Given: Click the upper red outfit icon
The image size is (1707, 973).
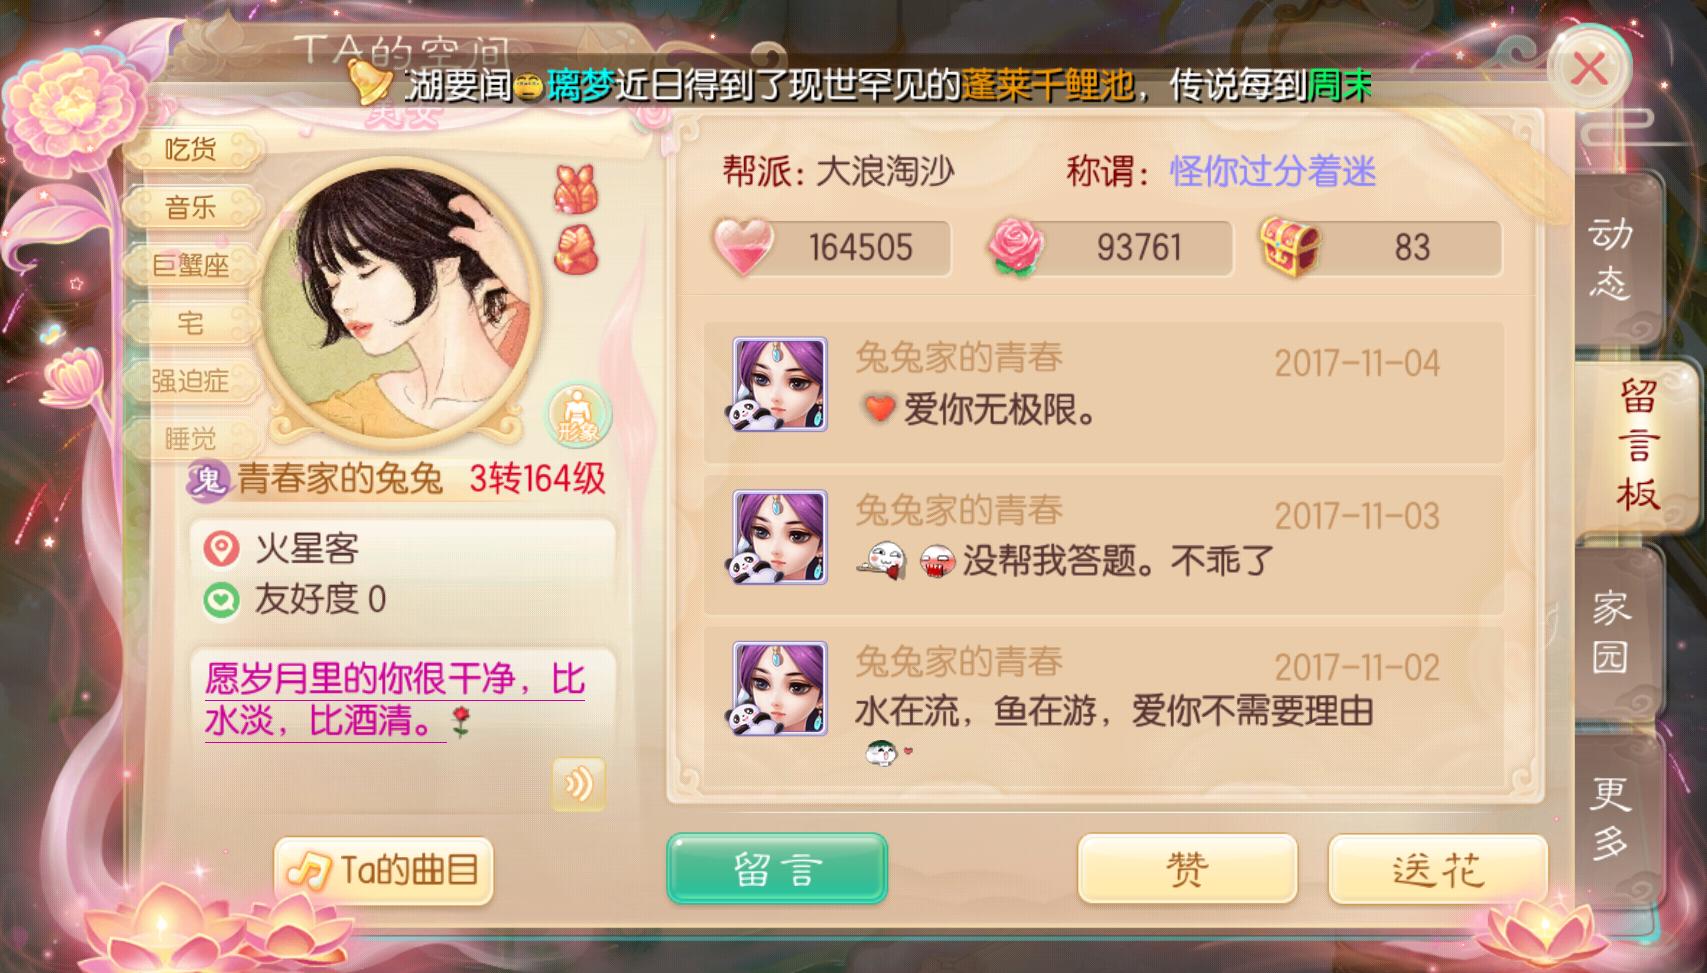Looking at the screenshot, I should click(x=576, y=190).
